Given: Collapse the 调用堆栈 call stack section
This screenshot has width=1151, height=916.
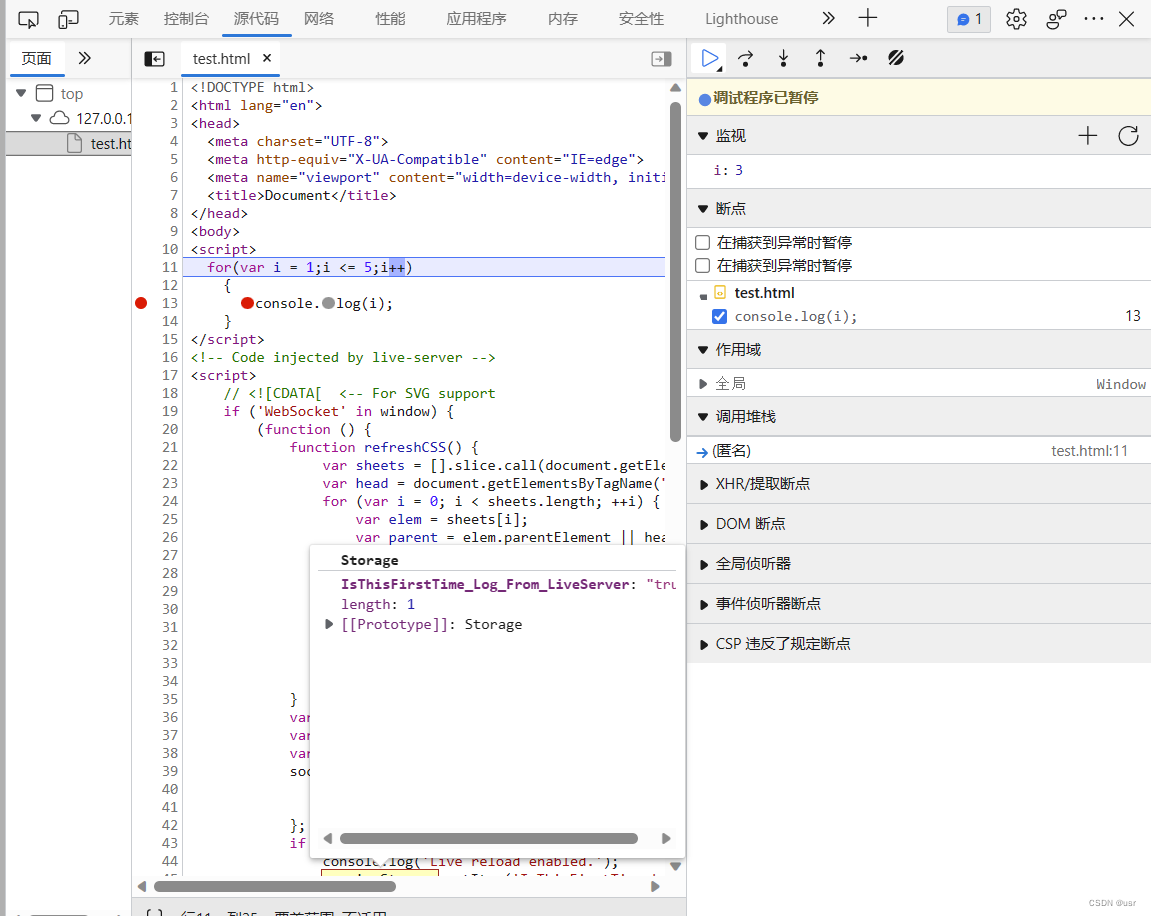Looking at the screenshot, I should click(702, 417).
